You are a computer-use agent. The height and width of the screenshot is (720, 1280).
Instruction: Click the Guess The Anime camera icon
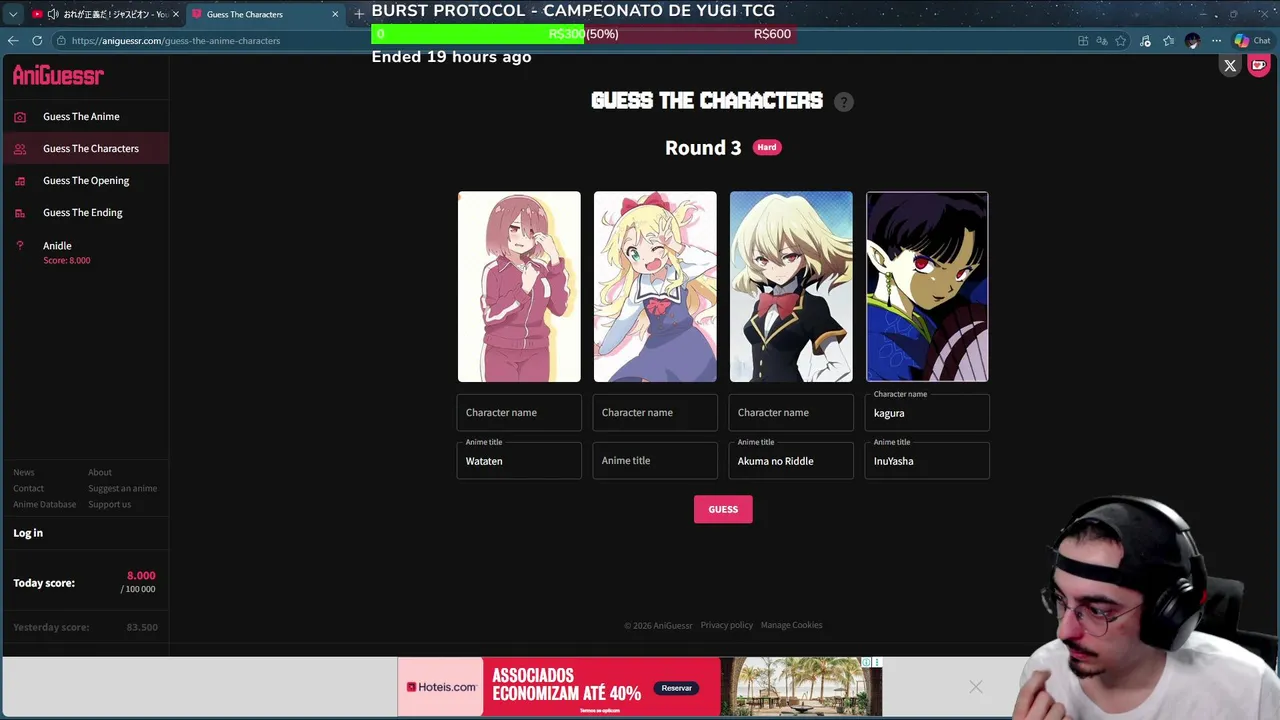pyautogui.click(x=20, y=117)
